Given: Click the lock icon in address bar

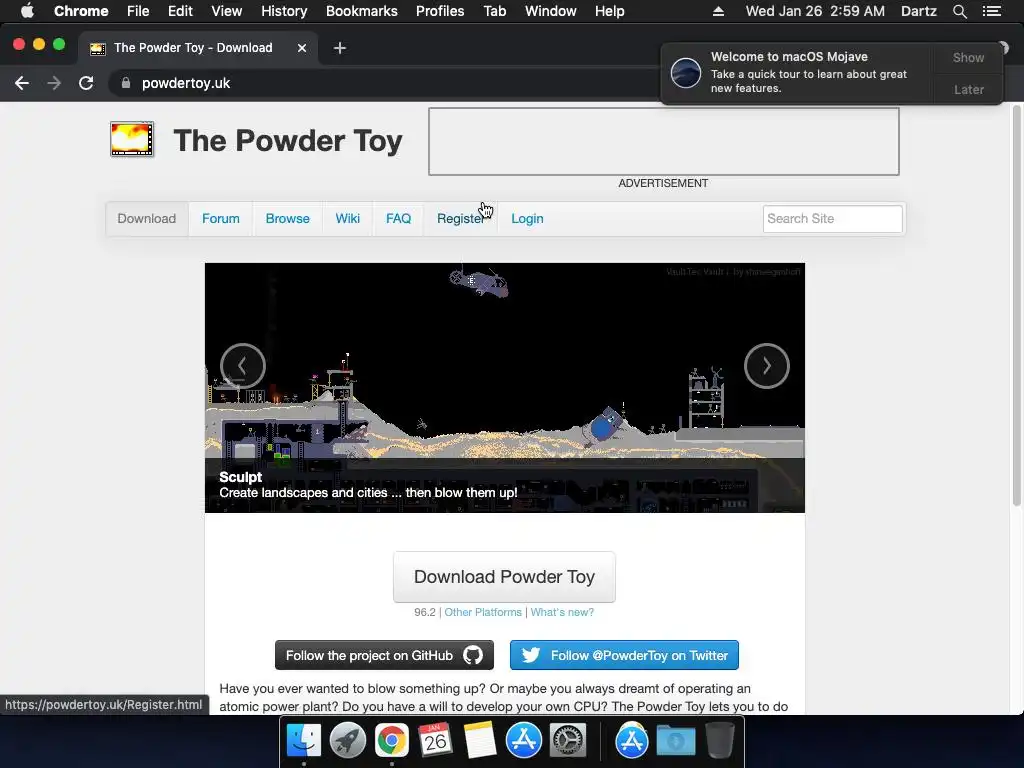Looking at the screenshot, I should pyautogui.click(x=126, y=83).
